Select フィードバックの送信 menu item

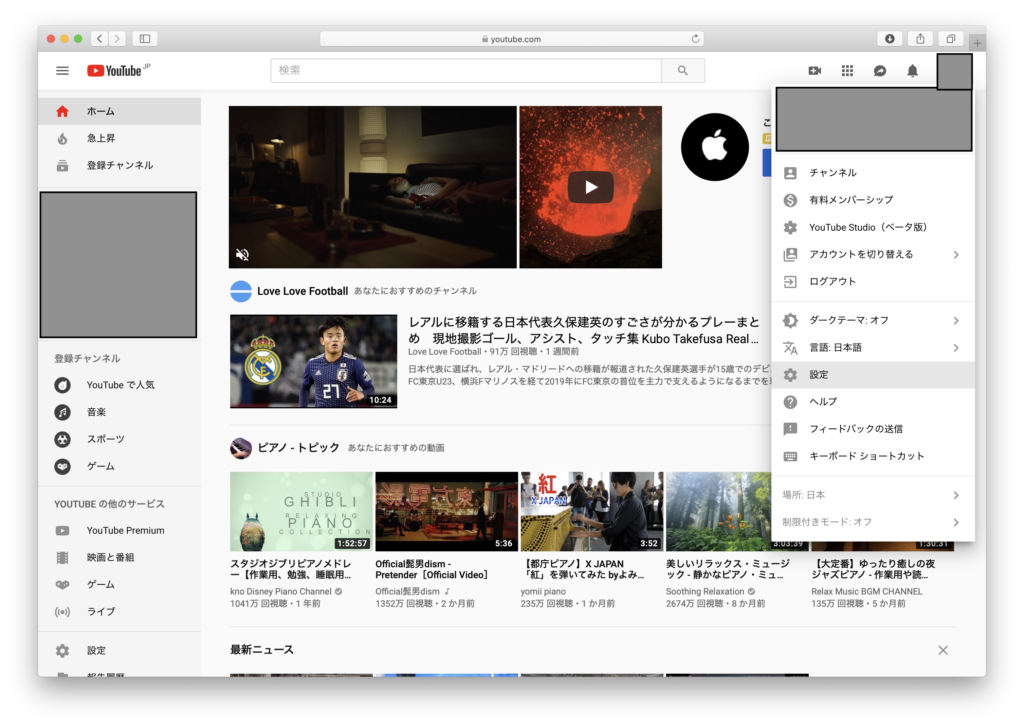(872, 429)
